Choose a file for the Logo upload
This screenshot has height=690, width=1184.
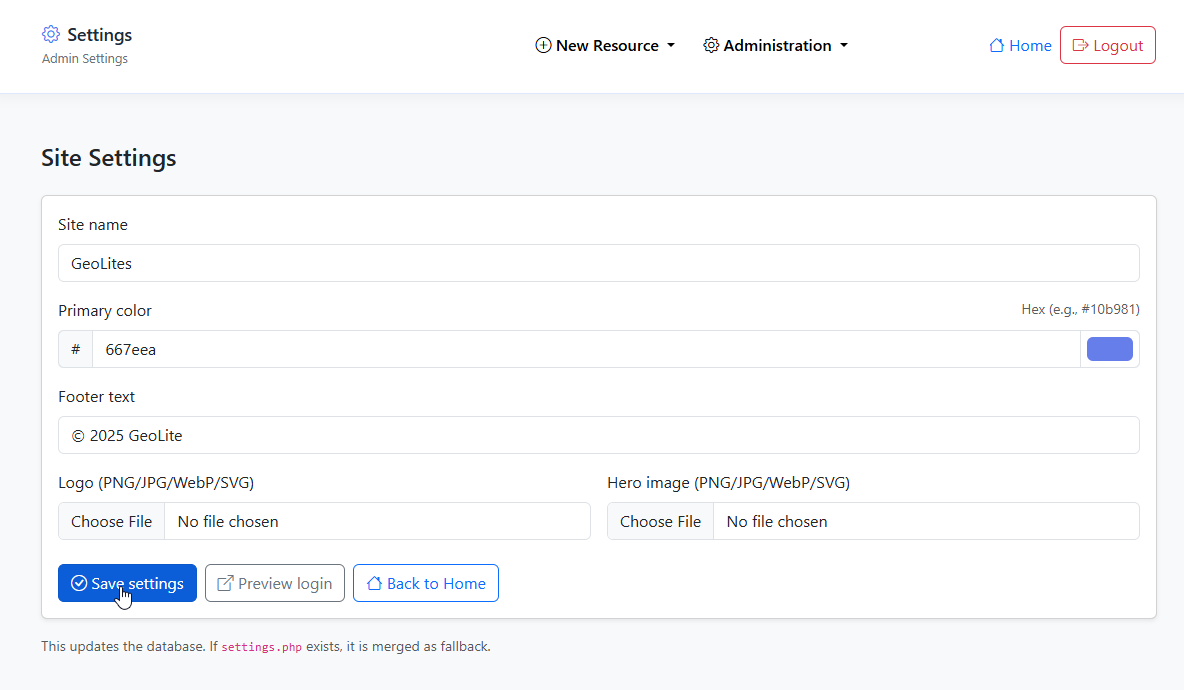tap(112, 521)
